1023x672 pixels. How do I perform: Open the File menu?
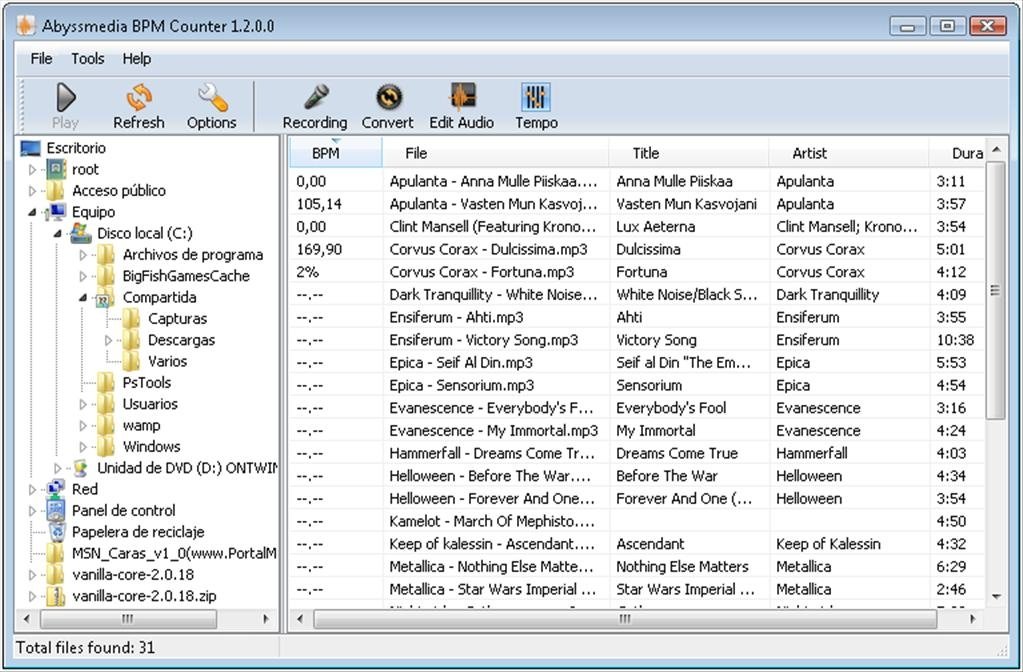41,59
